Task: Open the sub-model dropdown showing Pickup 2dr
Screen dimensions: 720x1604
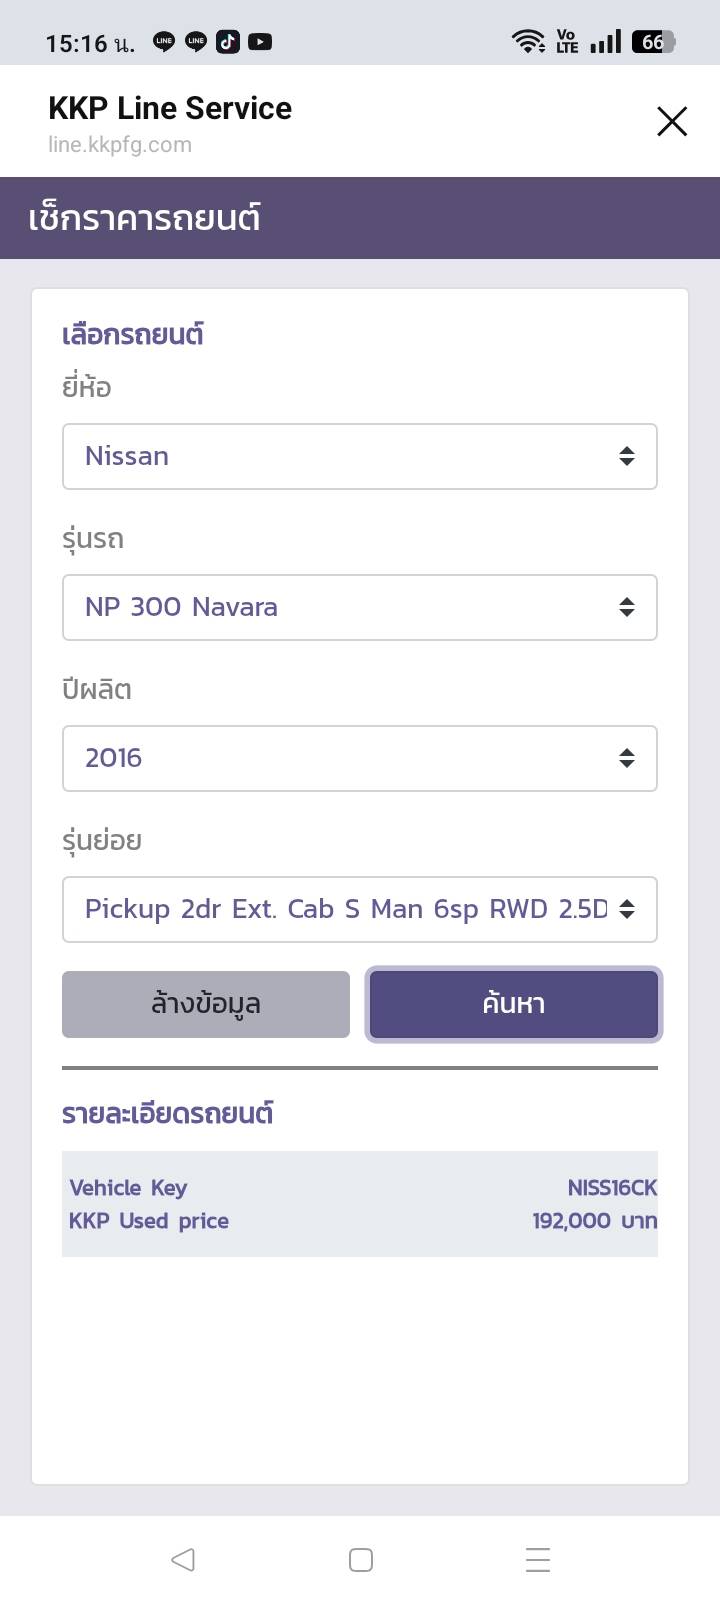Action: tap(359, 909)
